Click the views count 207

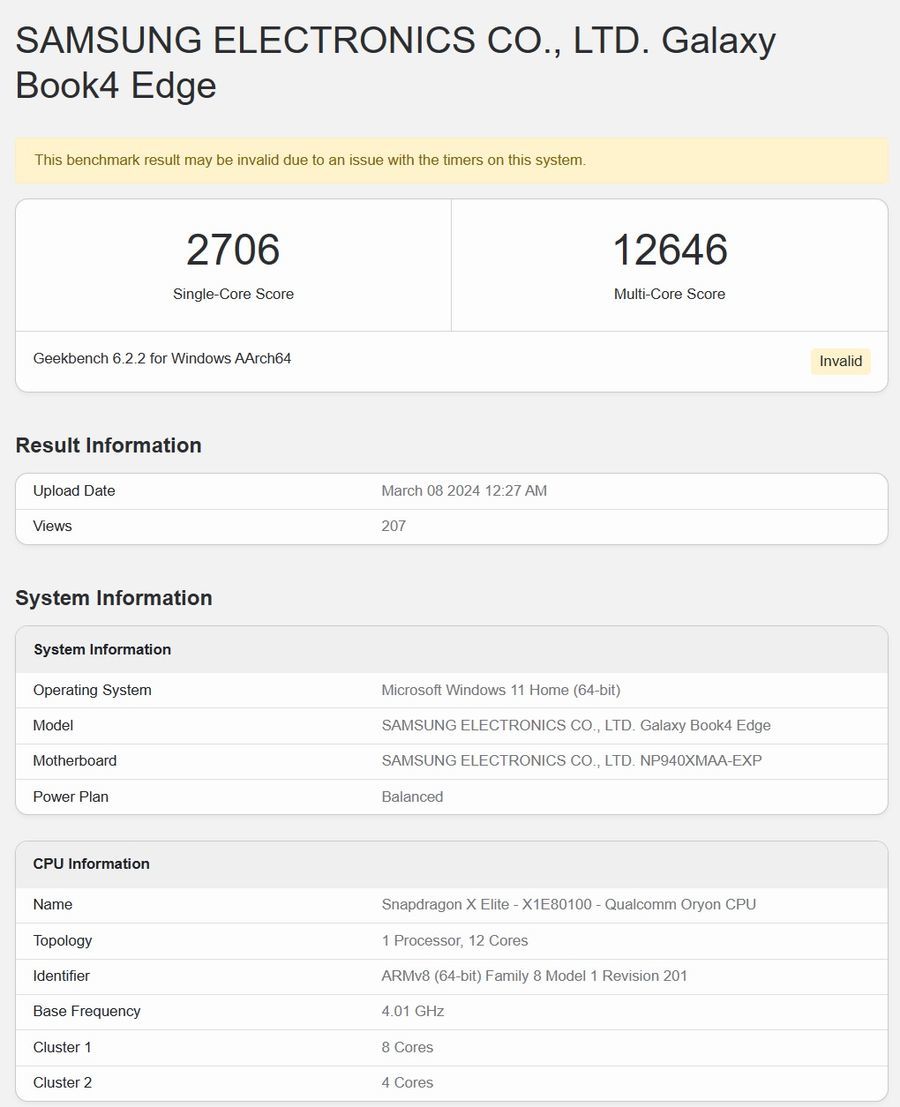click(x=393, y=526)
